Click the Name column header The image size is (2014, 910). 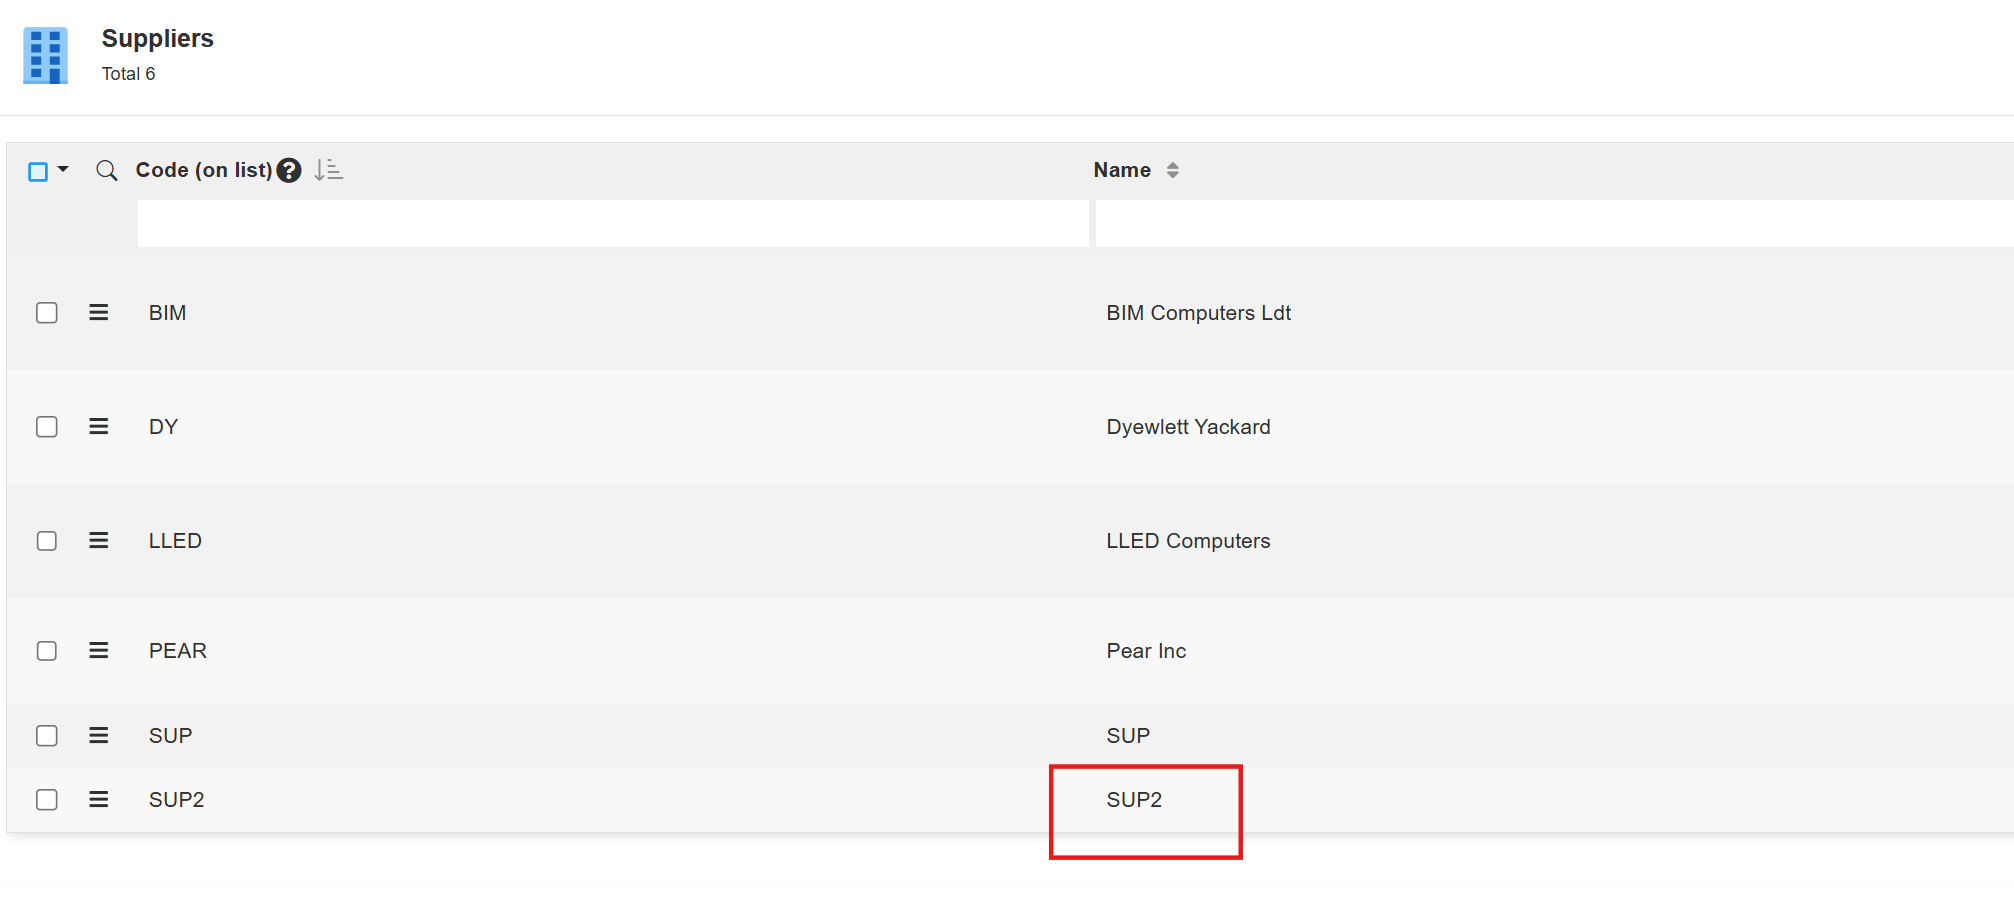(x=1121, y=171)
